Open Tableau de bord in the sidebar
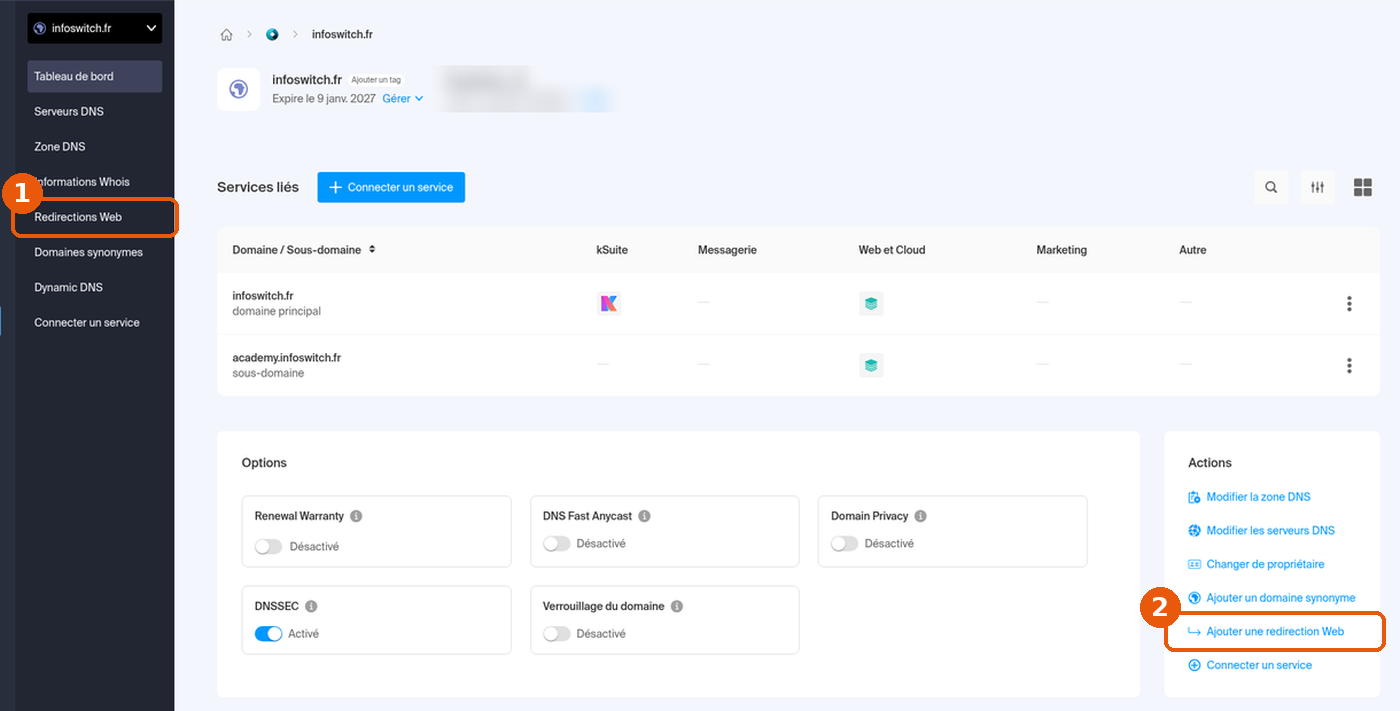The image size is (1400, 711). click(x=95, y=76)
